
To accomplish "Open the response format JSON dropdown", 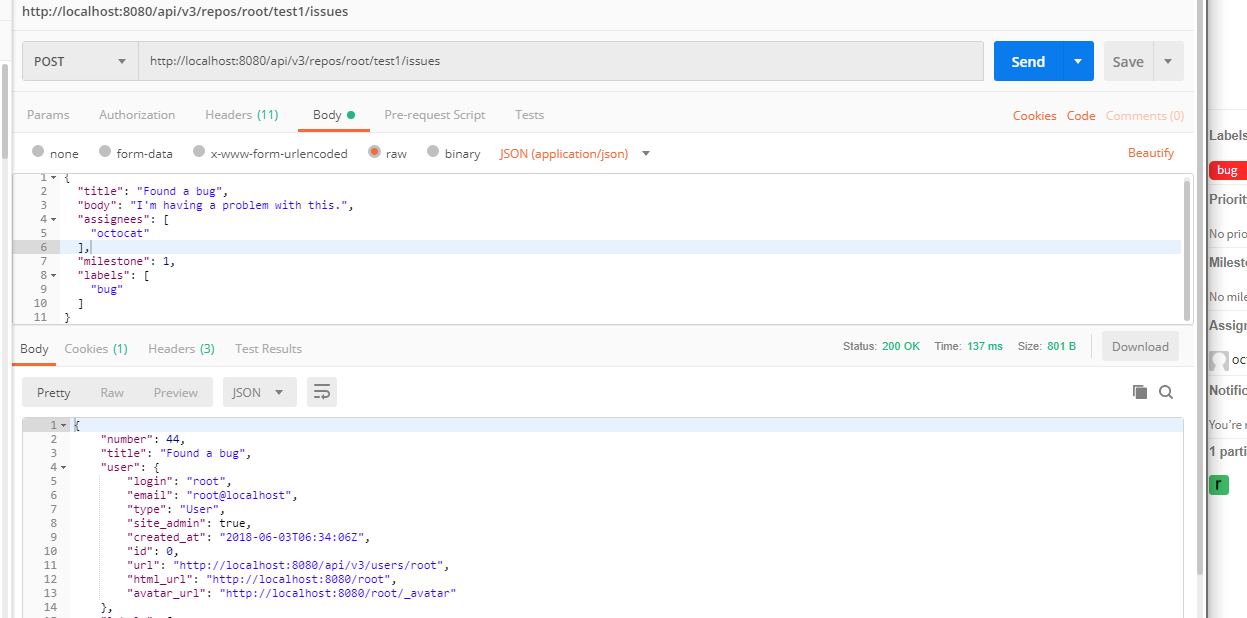I will (x=260, y=393).
